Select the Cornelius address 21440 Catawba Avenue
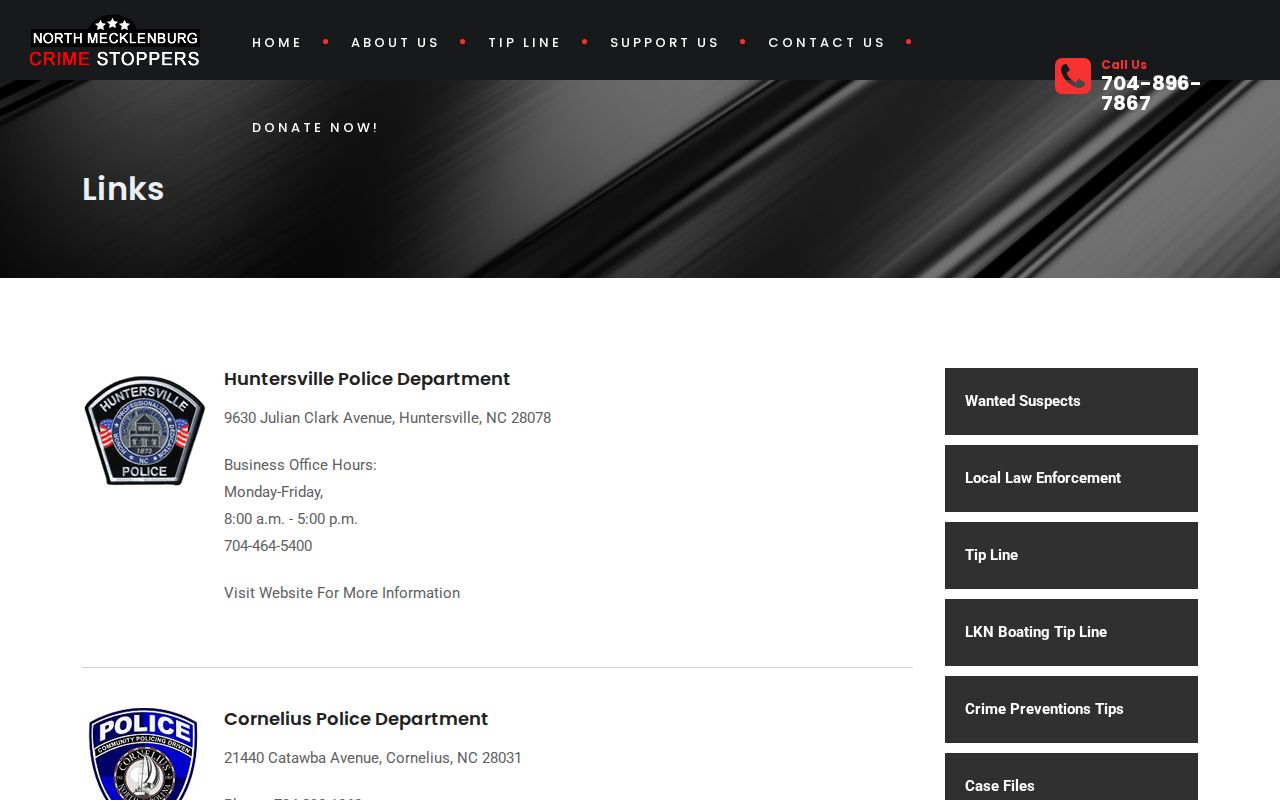The height and width of the screenshot is (800, 1280). tap(373, 758)
